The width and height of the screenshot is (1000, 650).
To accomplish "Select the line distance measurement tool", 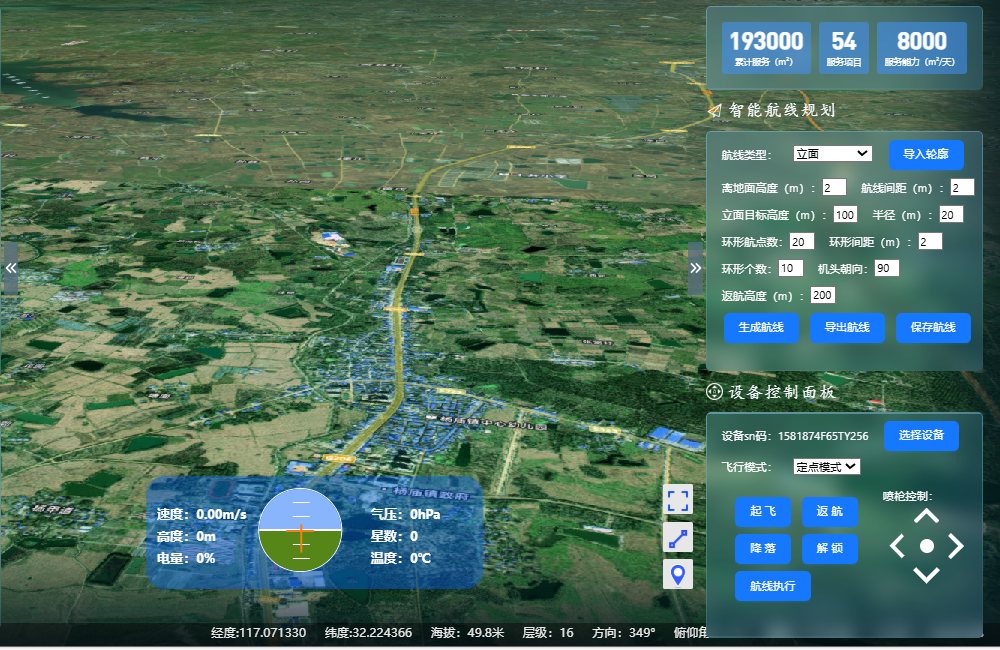I will click(x=678, y=538).
